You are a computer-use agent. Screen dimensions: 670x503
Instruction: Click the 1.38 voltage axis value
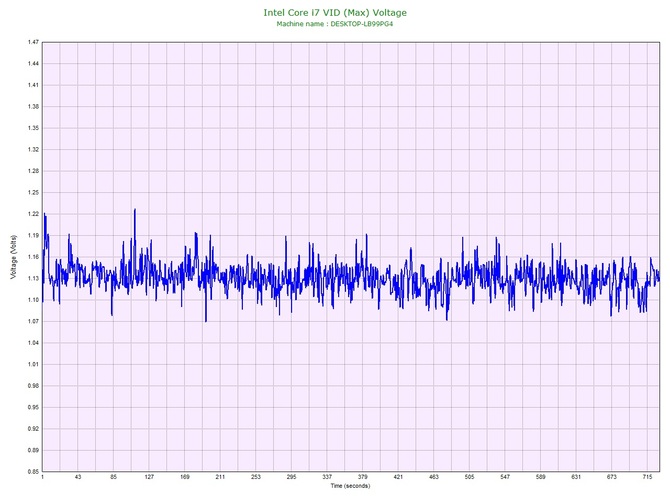coord(33,106)
